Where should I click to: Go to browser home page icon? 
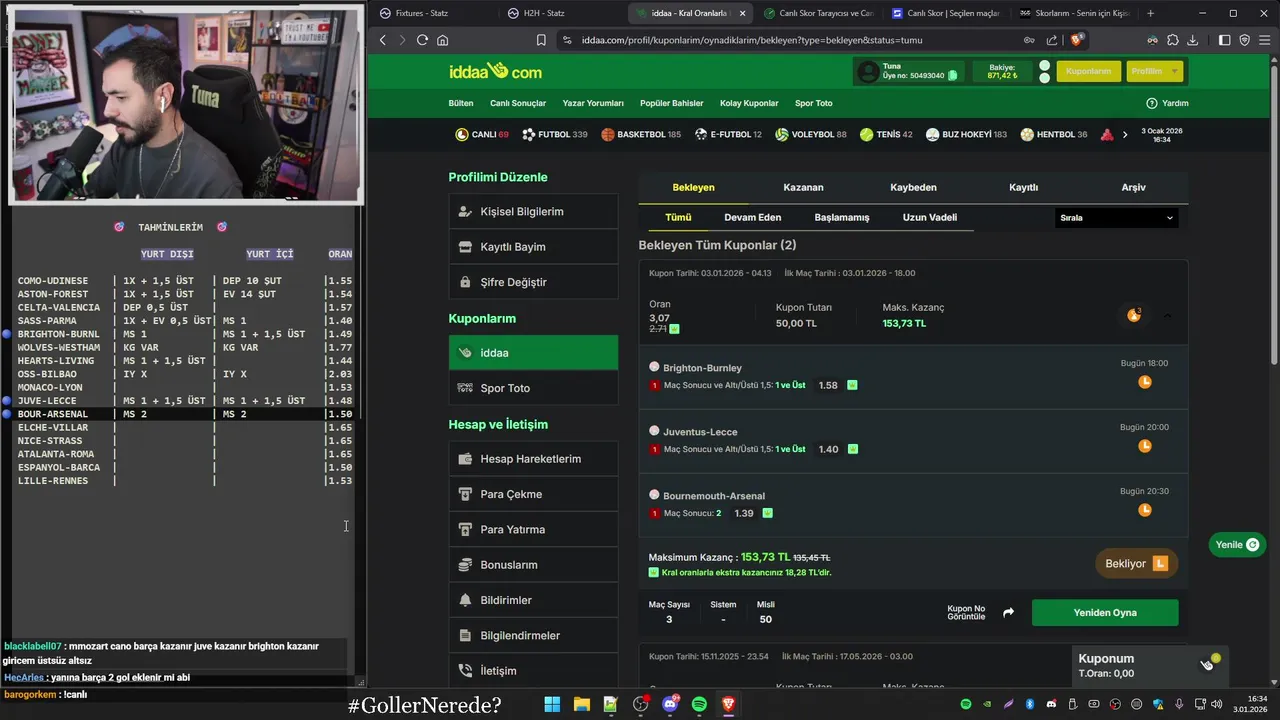coord(443,40)
